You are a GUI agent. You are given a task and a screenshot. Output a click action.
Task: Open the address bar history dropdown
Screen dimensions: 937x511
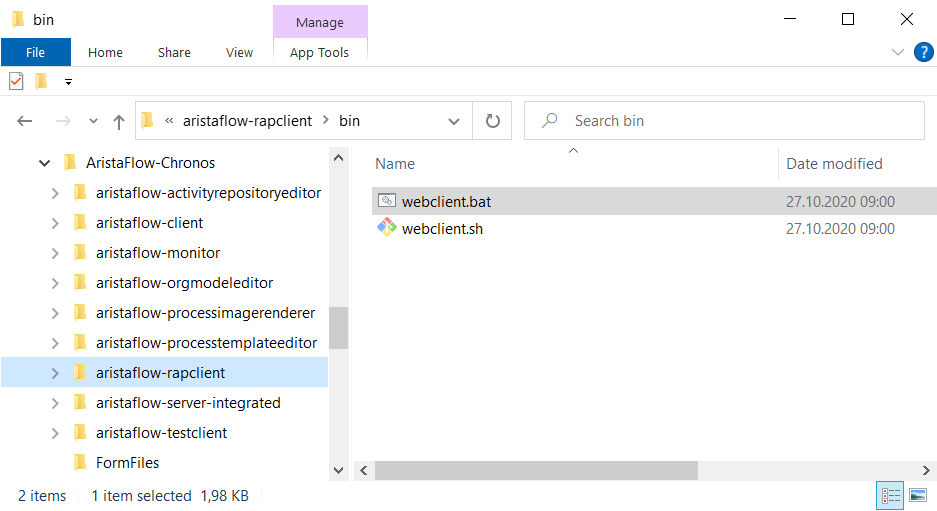[454, 121]
